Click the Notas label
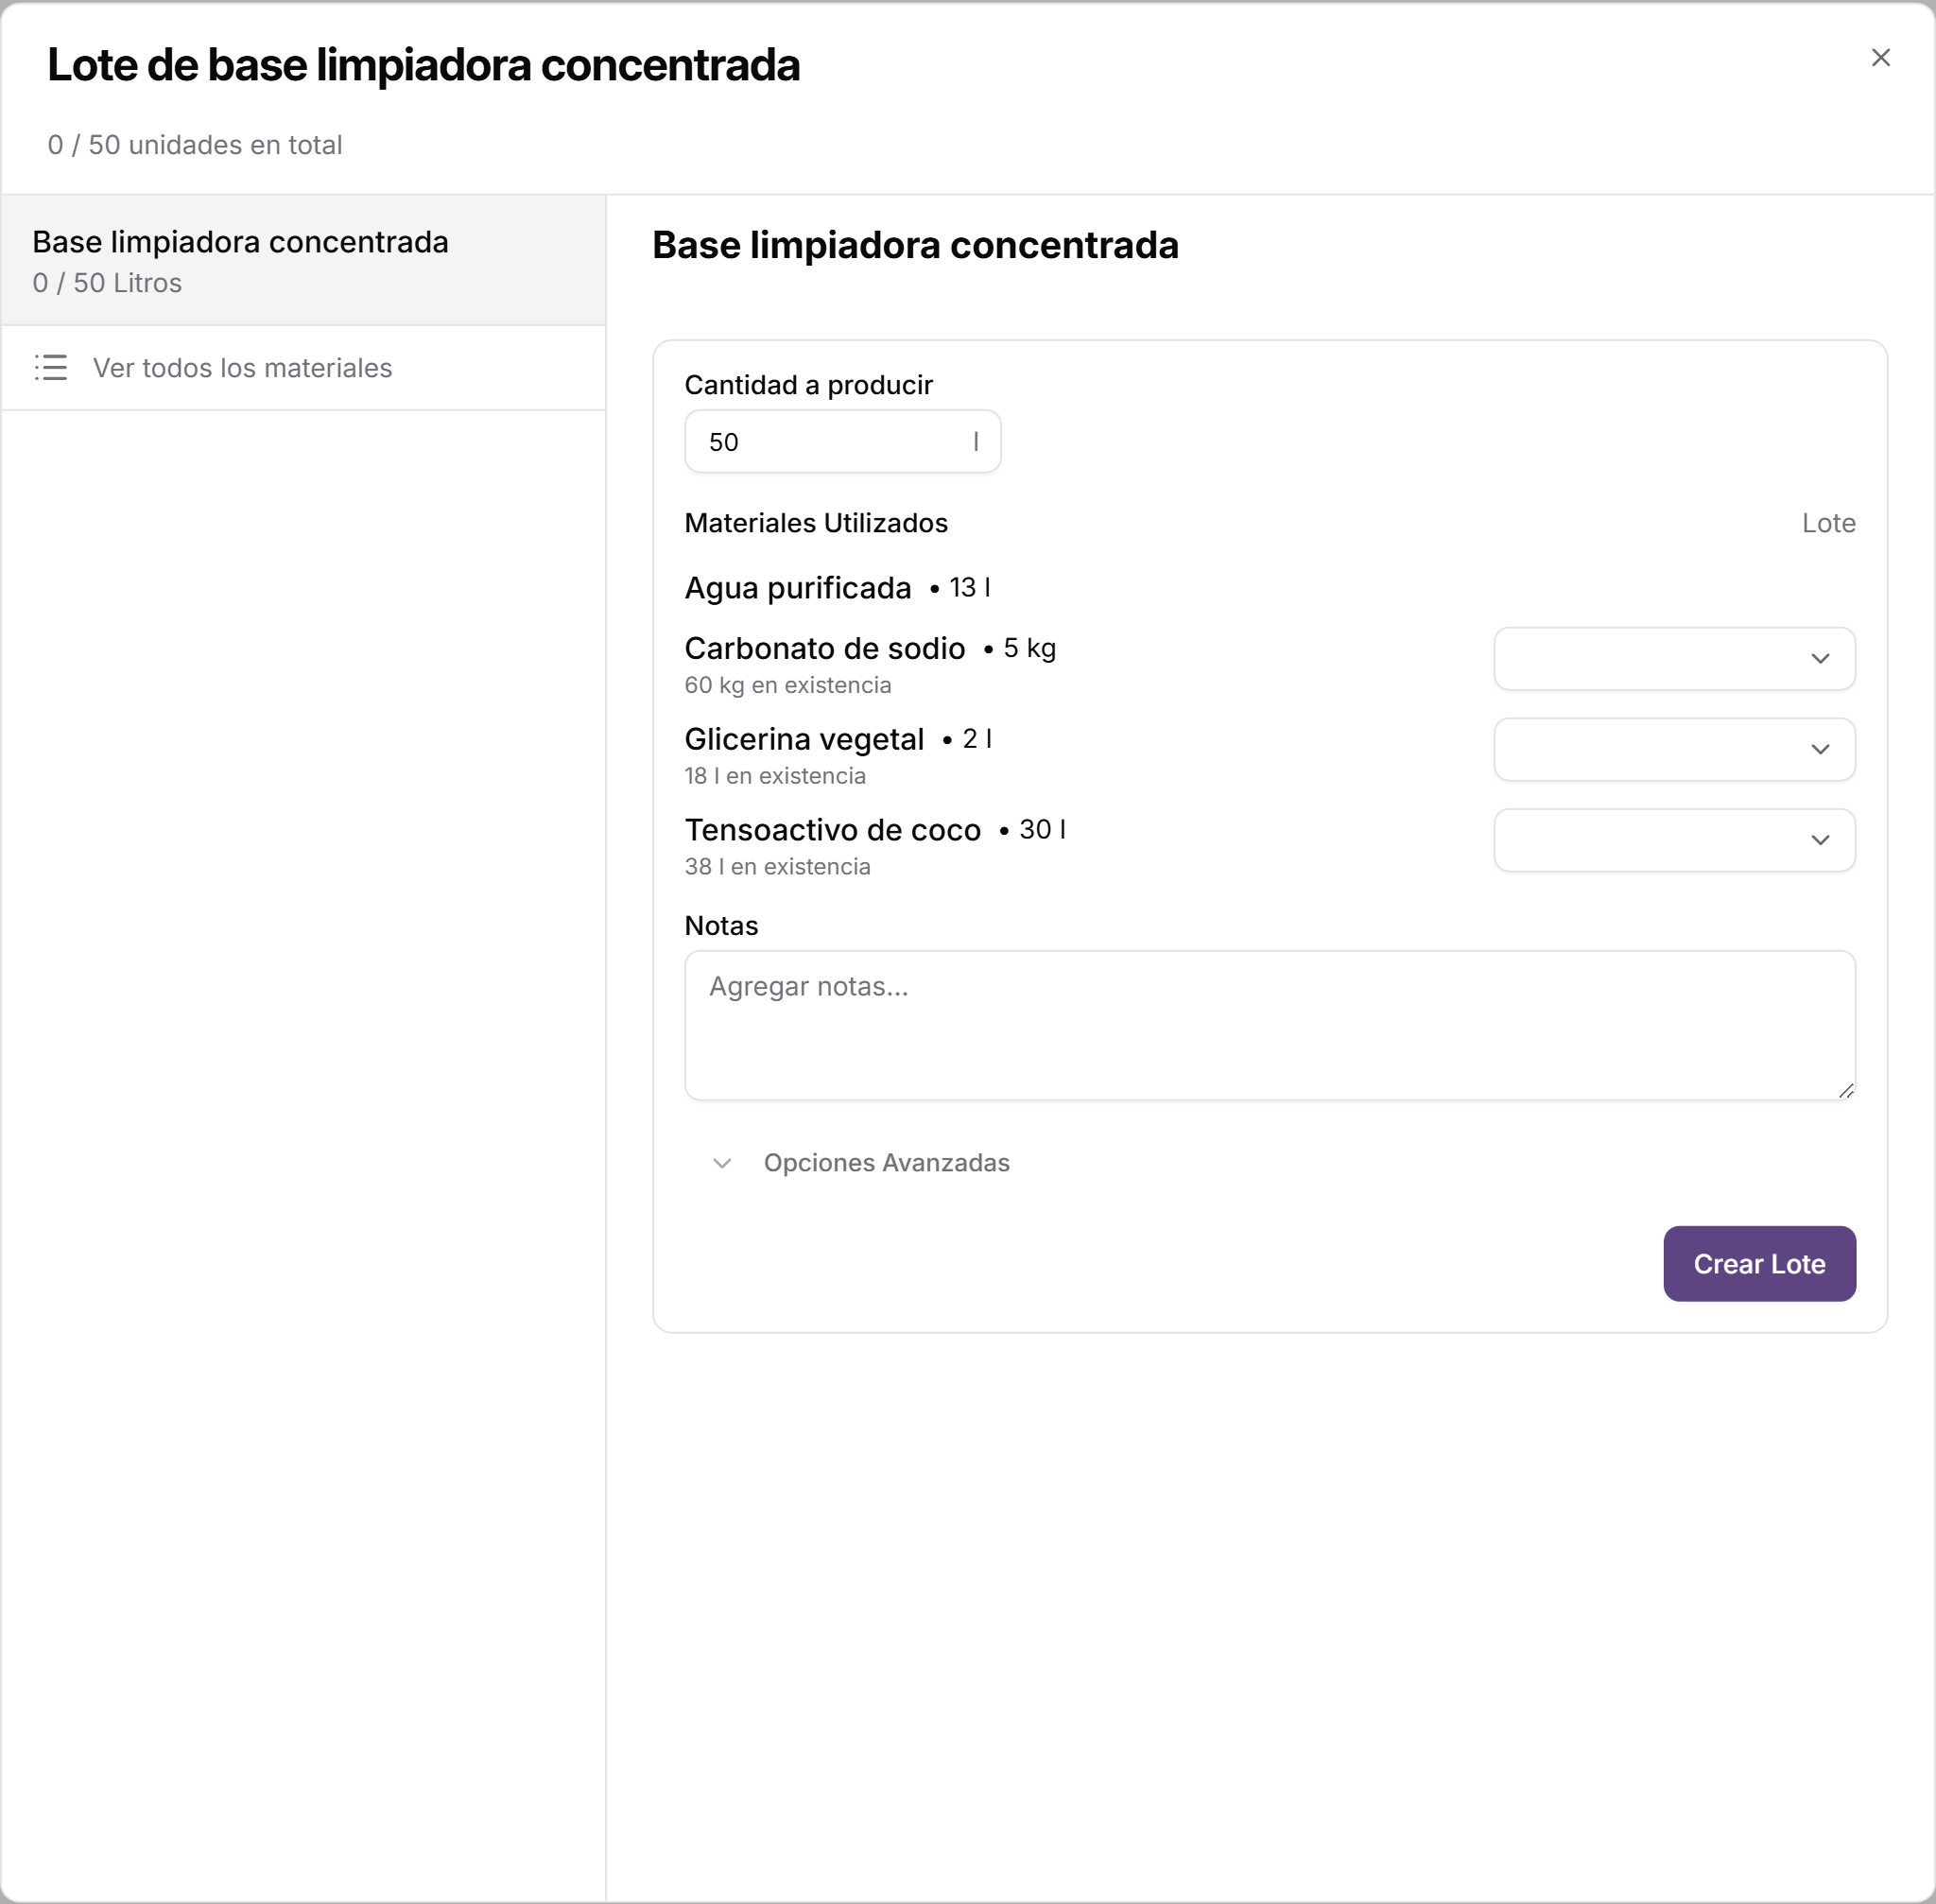The image size is (1936, 1904). coord(721,926)
